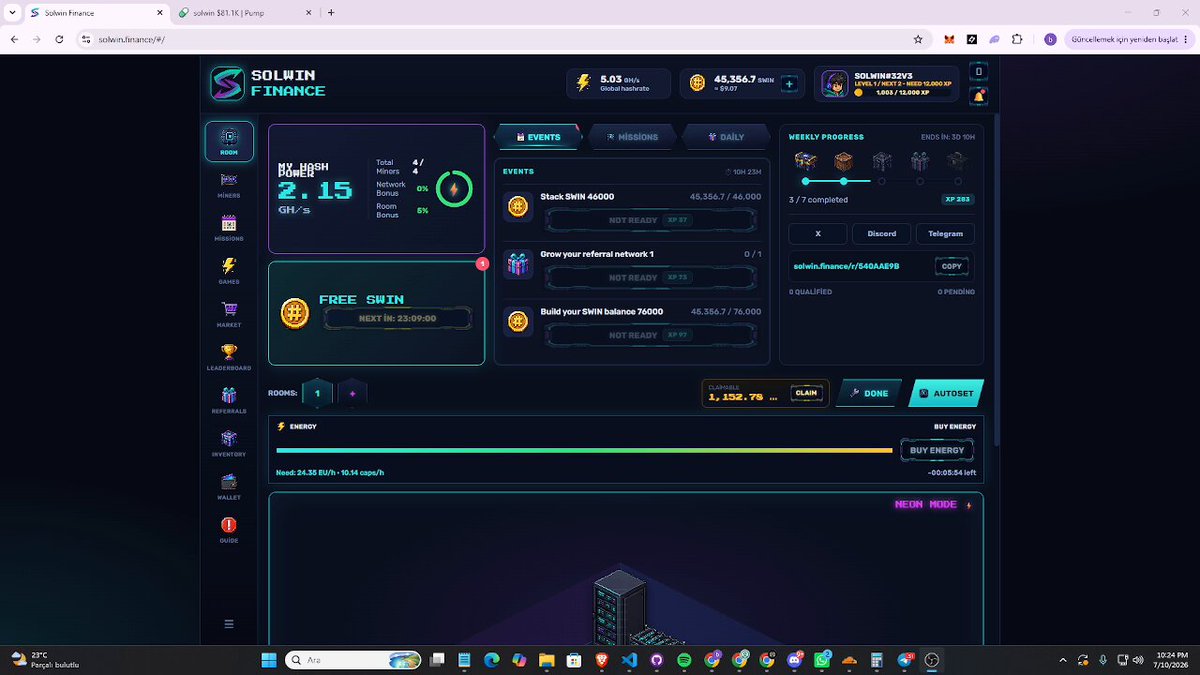The image size is (1200, 675).
Task: Click the Done button
Action: 870,393
